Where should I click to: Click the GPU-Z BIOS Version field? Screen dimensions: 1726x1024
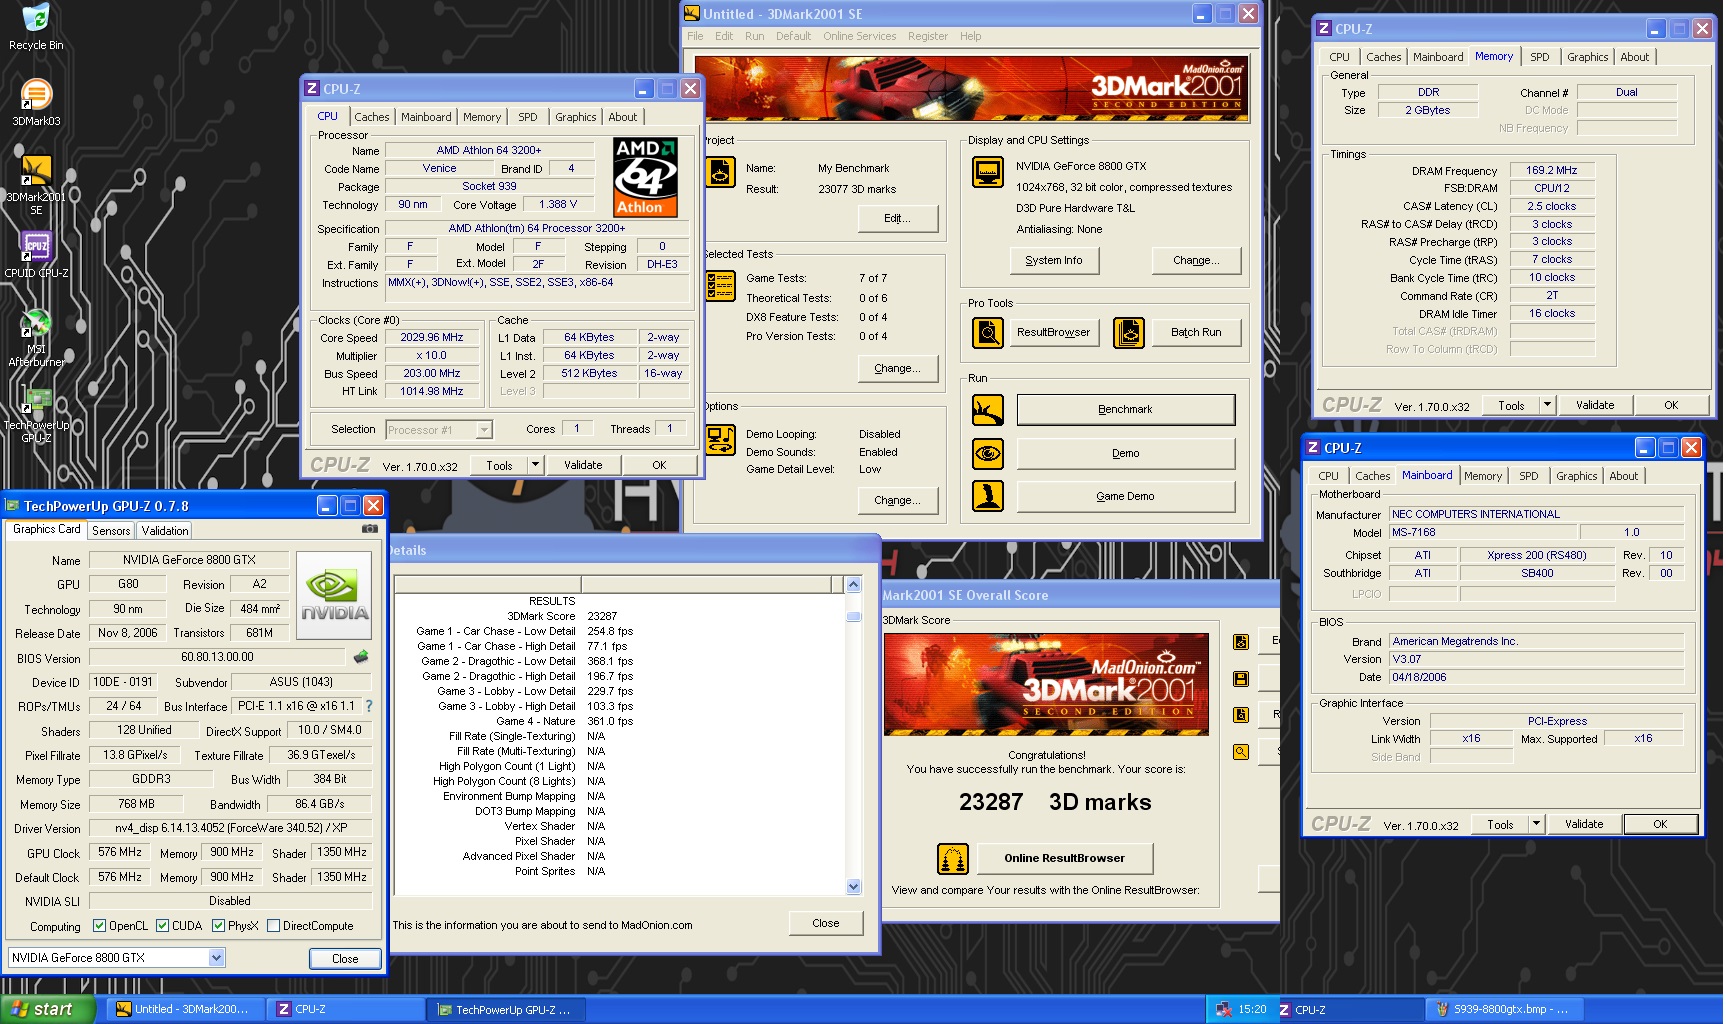click(217, 657)
